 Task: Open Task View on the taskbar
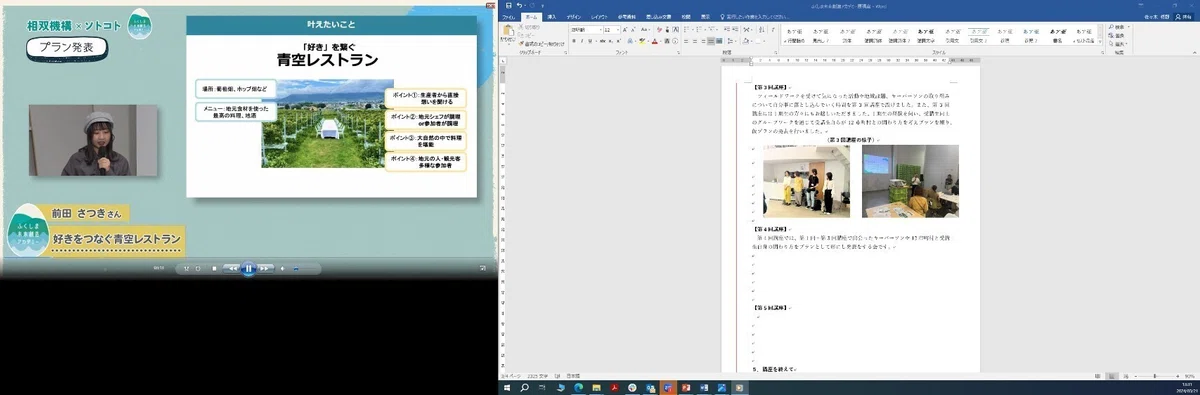[x=542, y=388]
